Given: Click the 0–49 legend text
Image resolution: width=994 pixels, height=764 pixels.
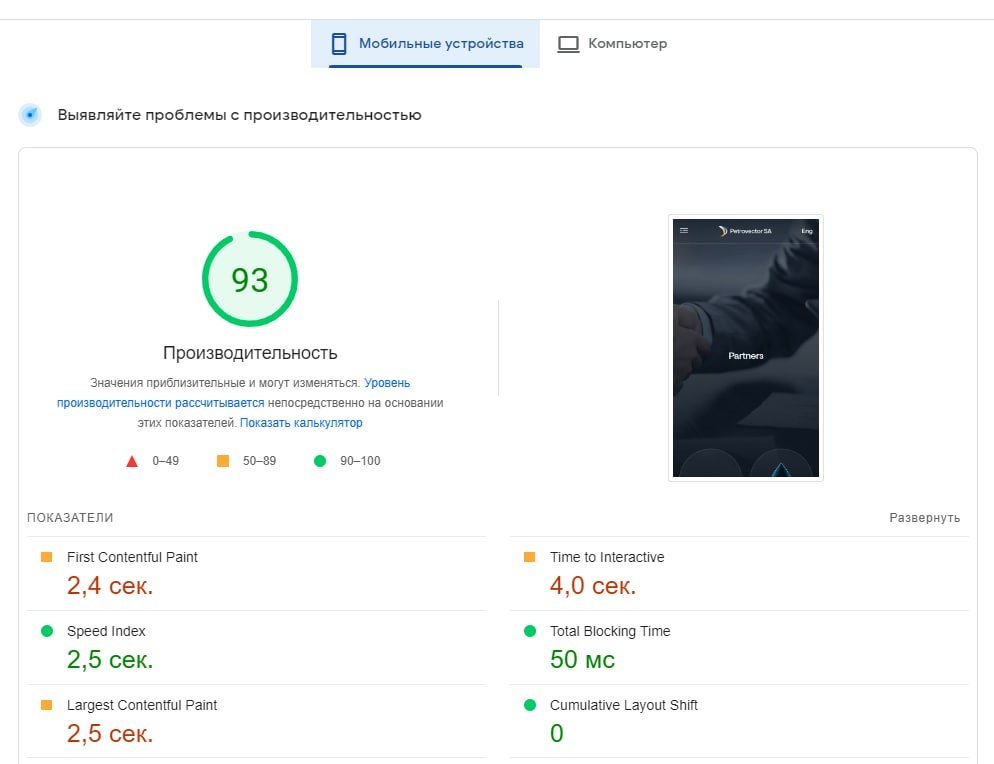Looking at the screenshot, I should point(165,461).
